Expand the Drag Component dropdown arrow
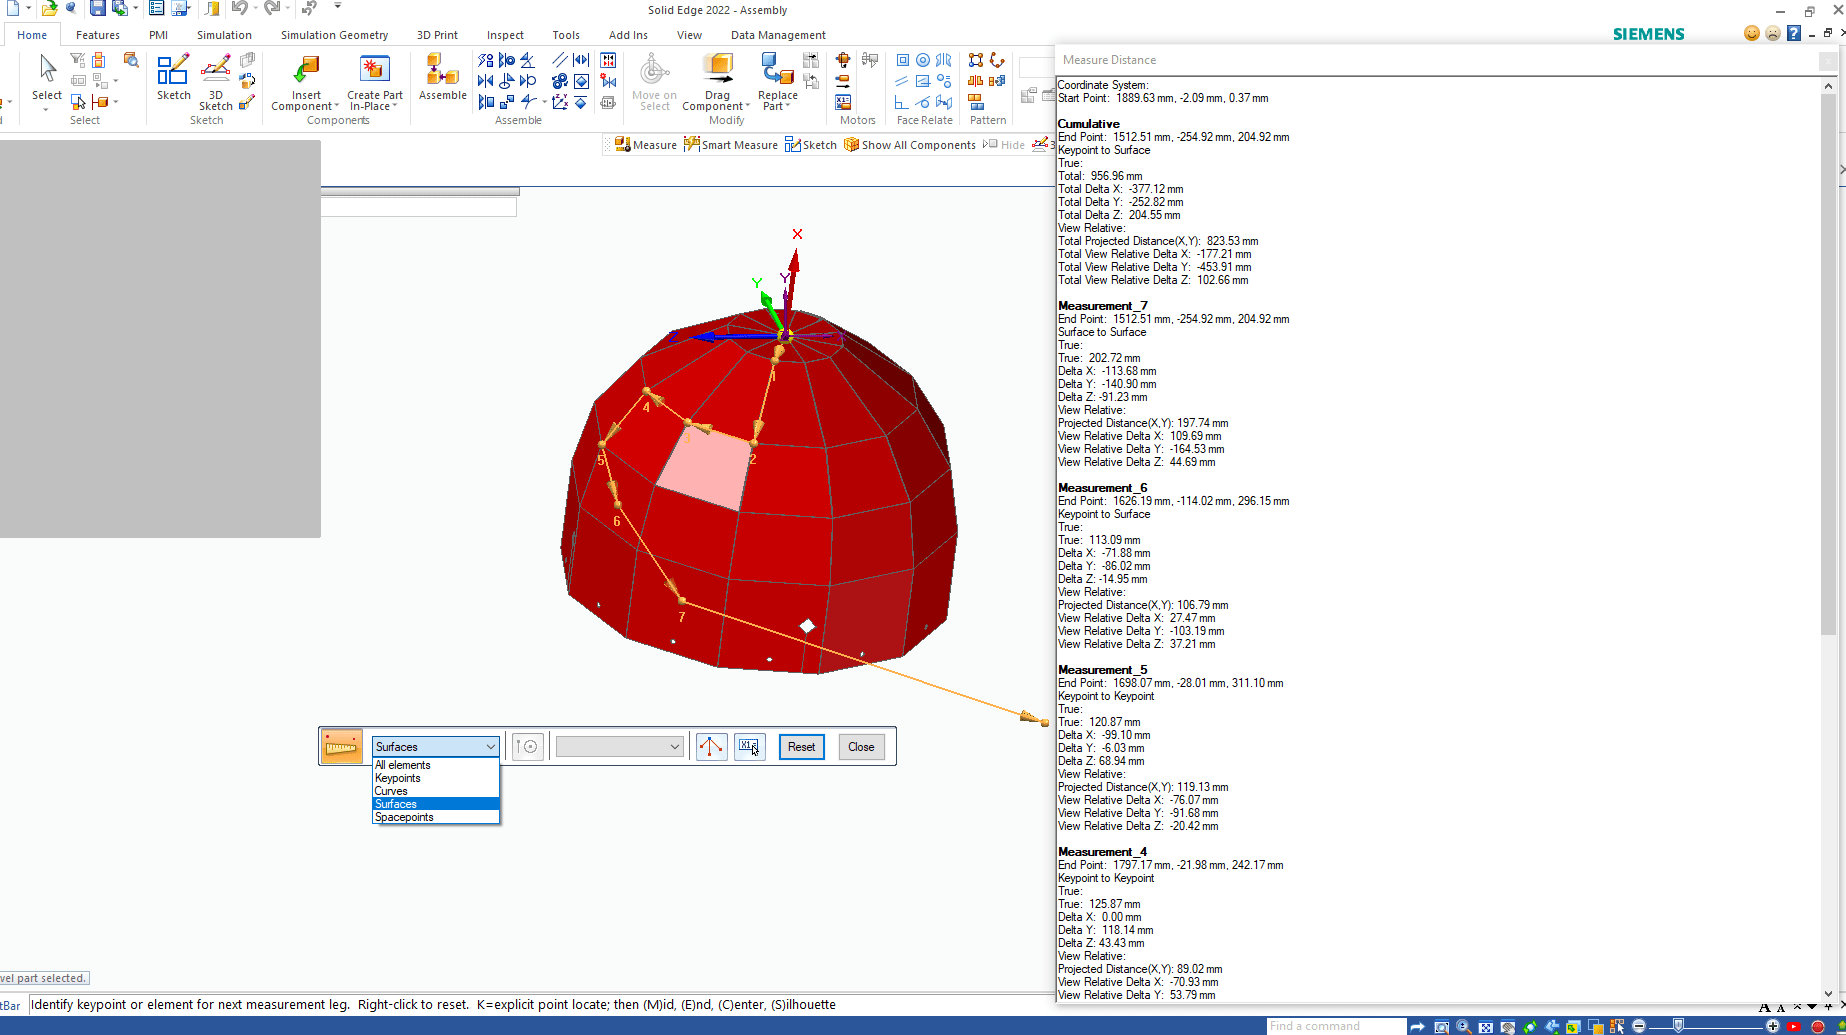 [x=747, y=107]
